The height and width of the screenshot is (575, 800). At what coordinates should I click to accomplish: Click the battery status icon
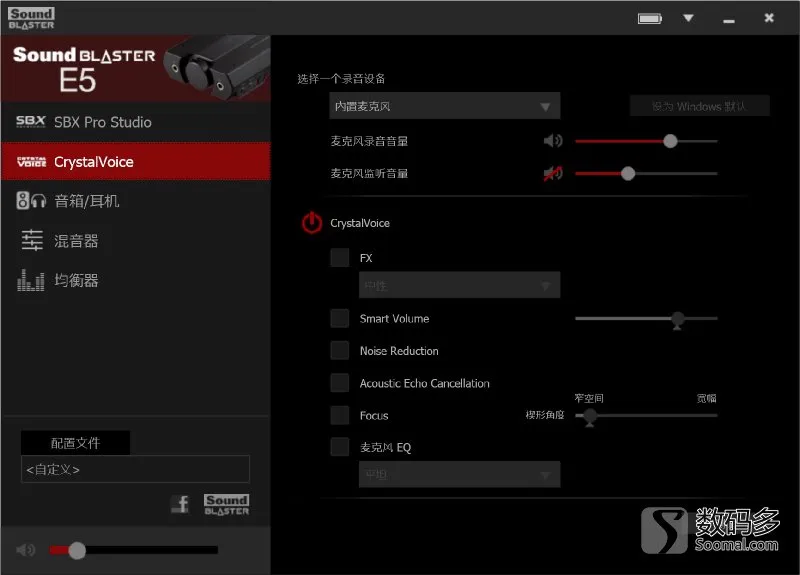(x=649, y=18)
